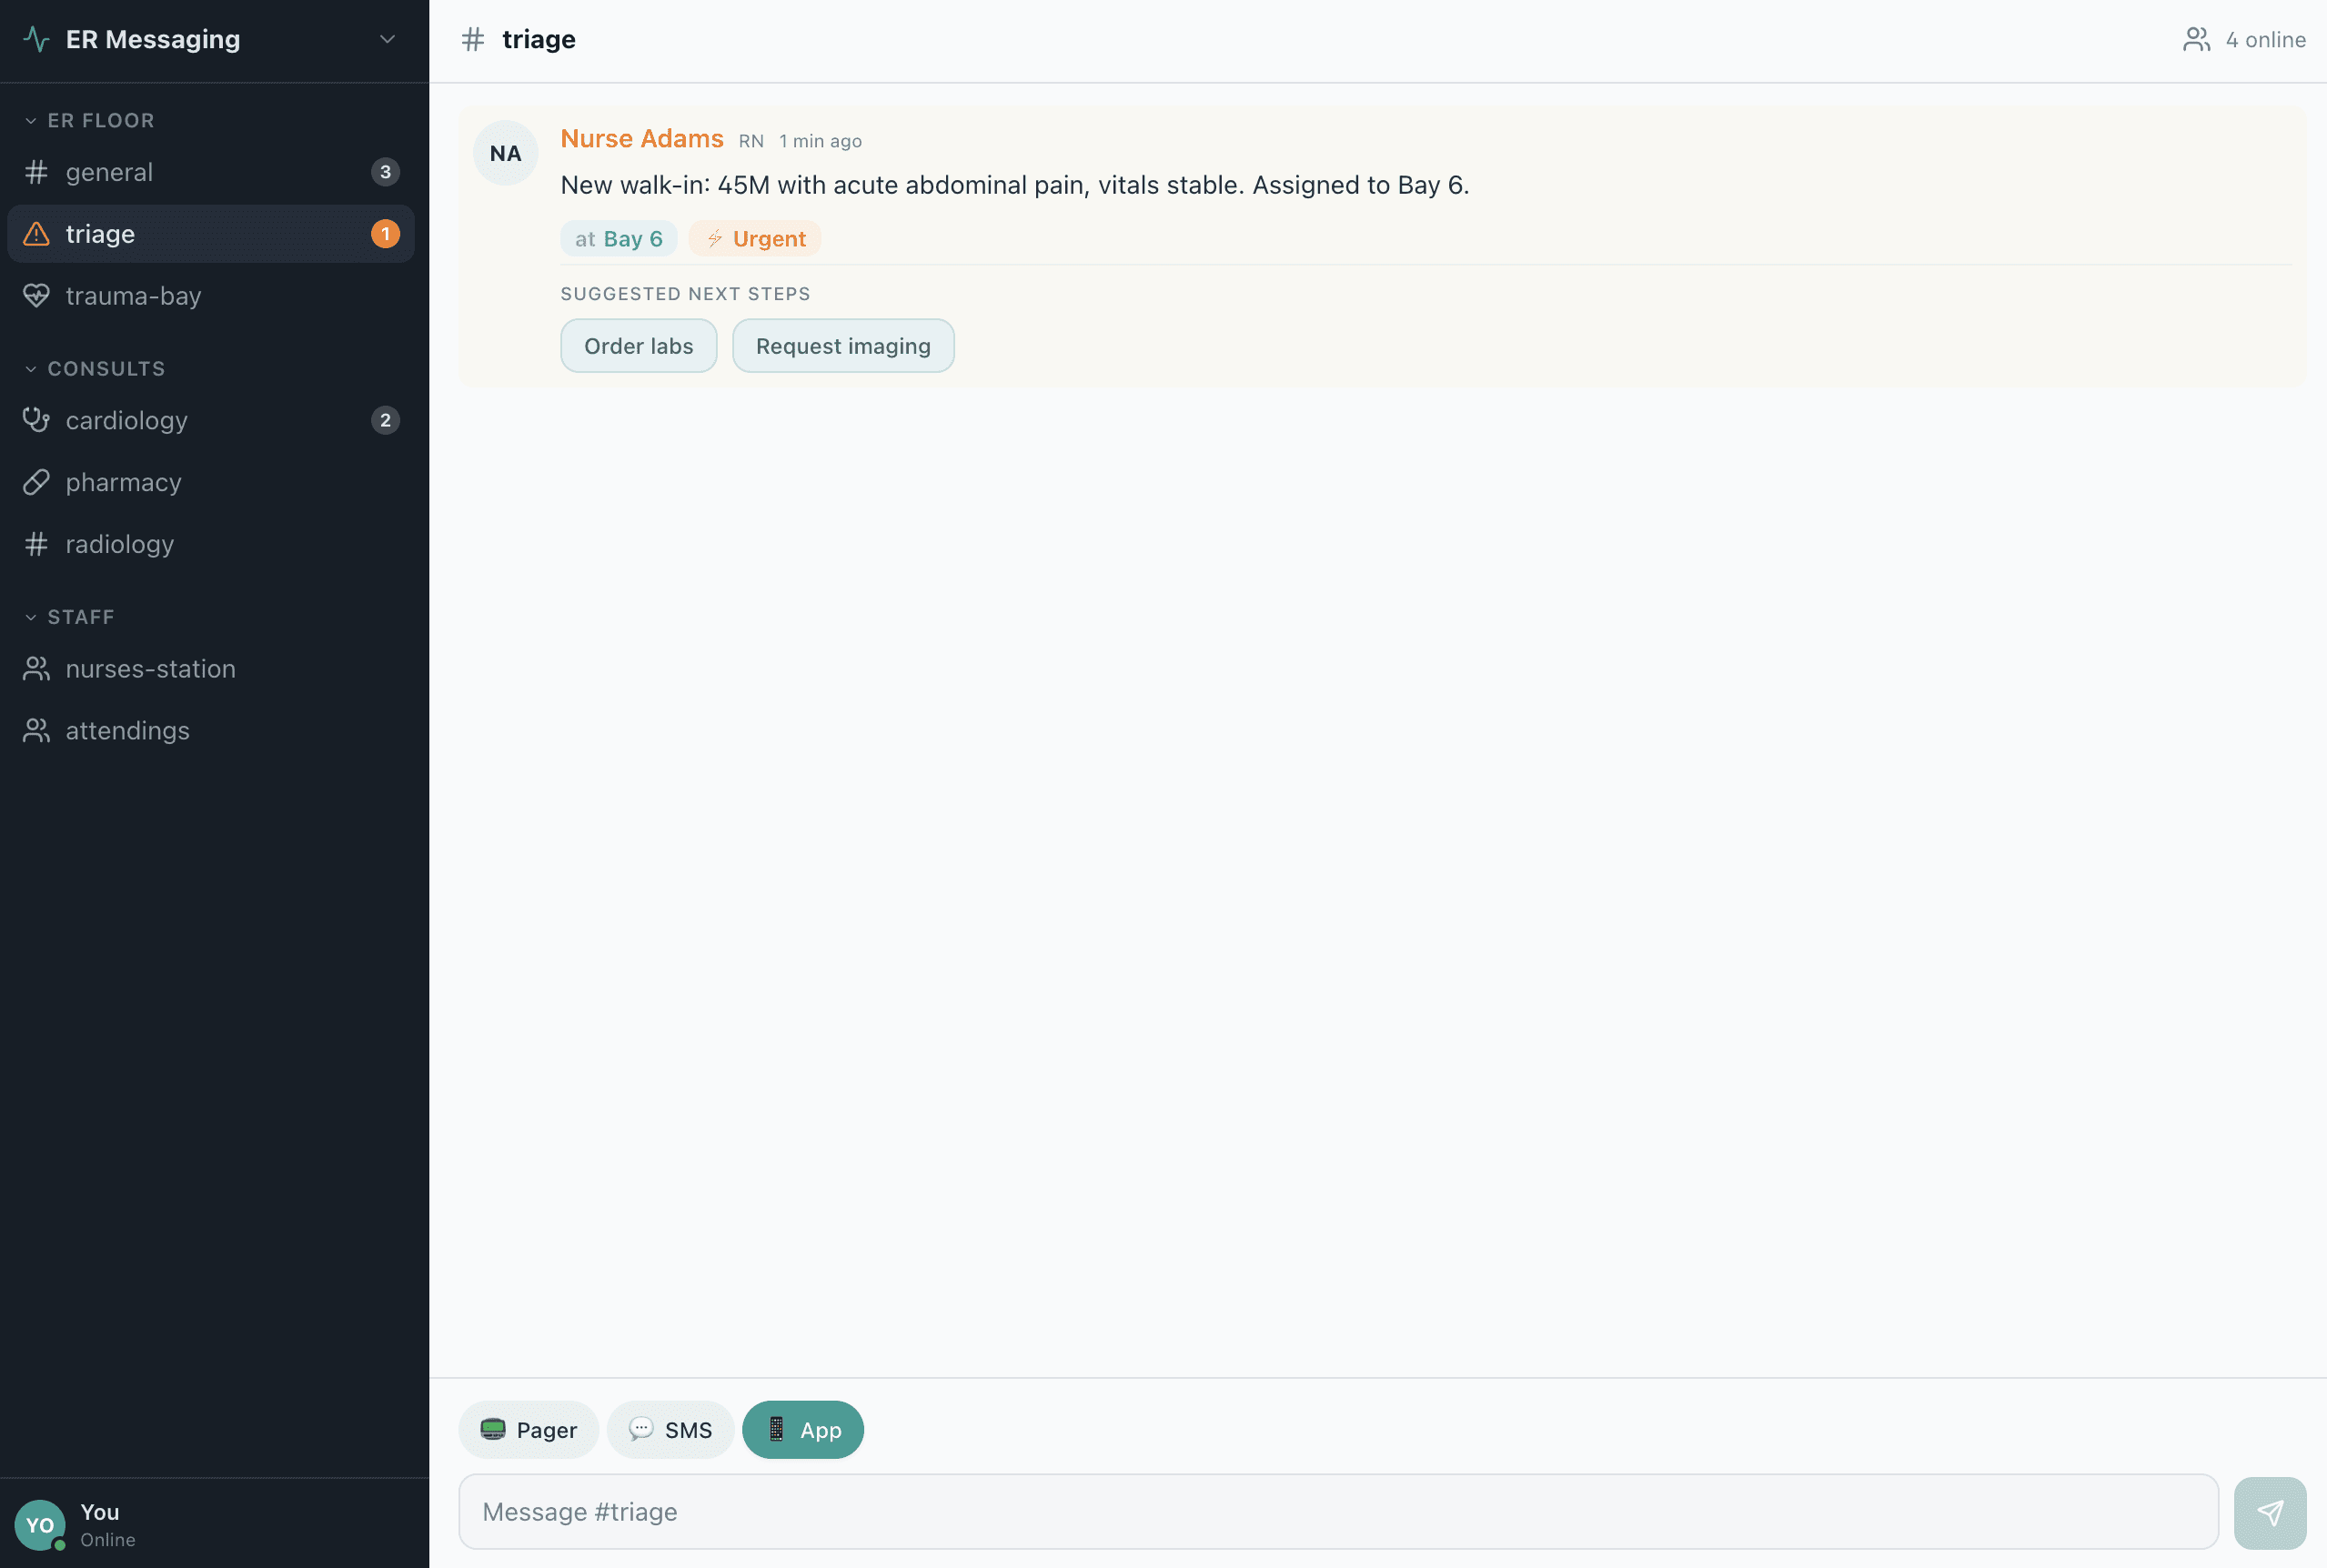Image resolution: width=2327 pixels, height=1568 pixels.
Task: Click the pharmacy pill icon
Action: 36,482
